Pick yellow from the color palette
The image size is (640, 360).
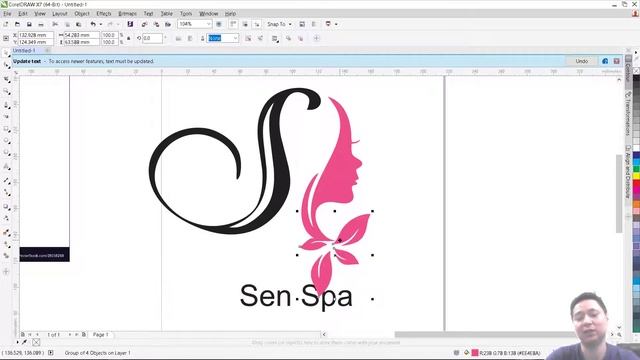pyautogui.click(x=636, y=176)
